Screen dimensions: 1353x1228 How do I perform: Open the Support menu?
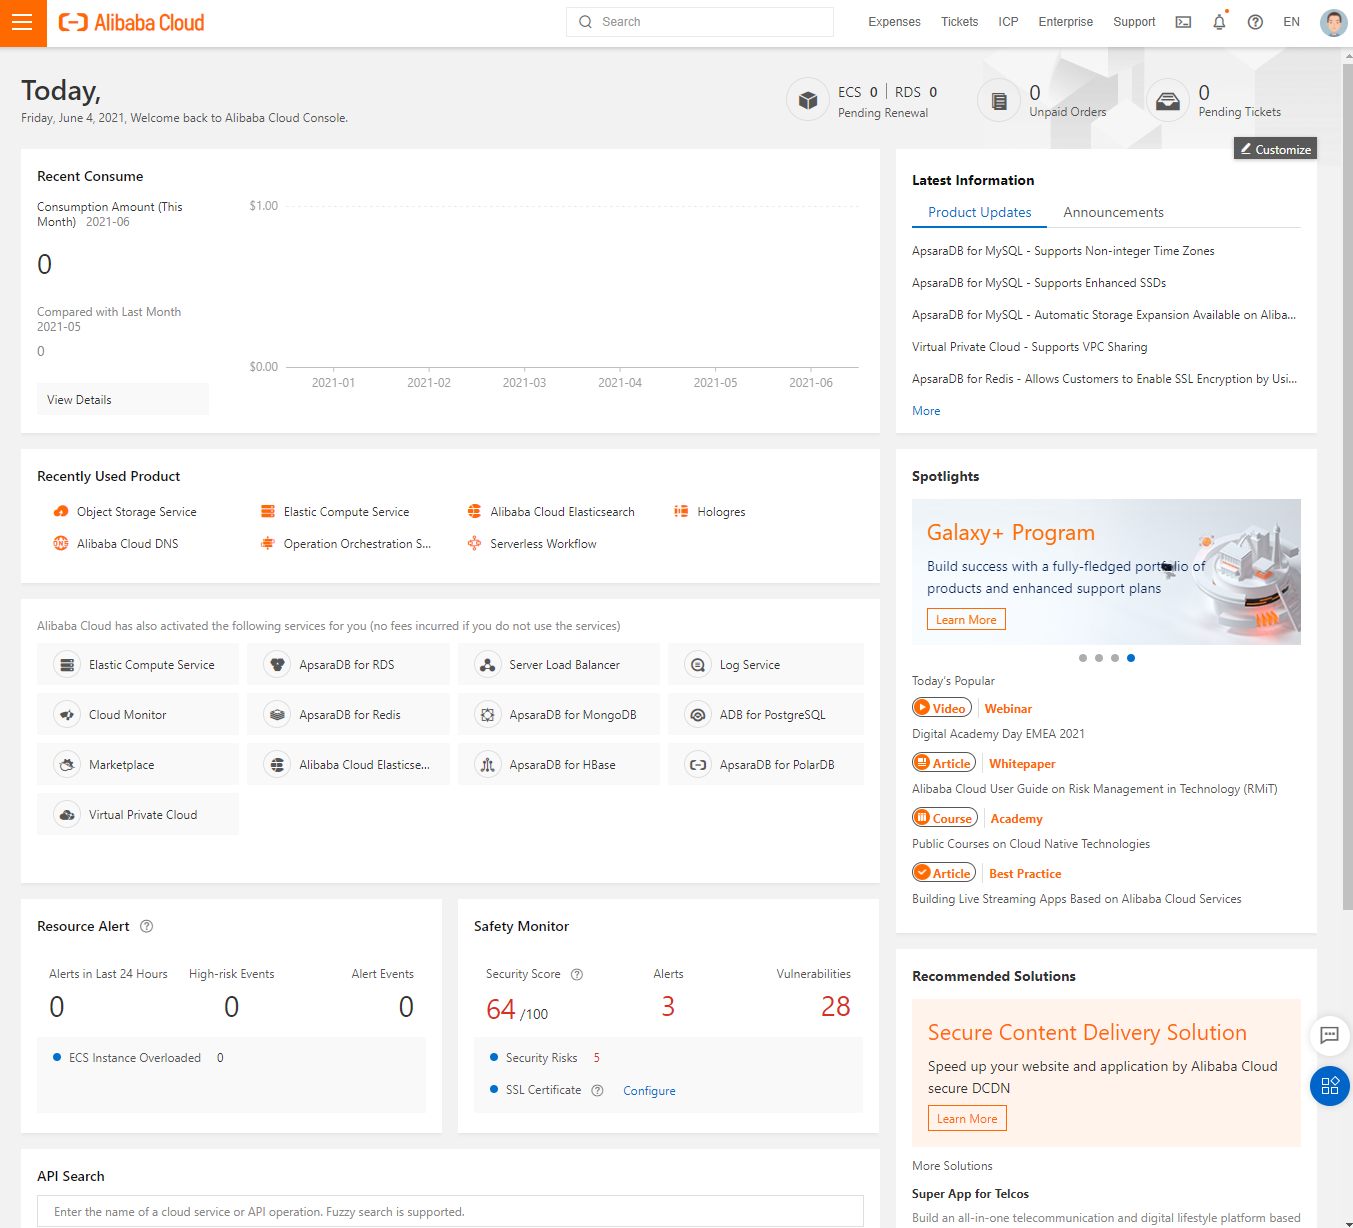pyautogui.click(x=1134, y=22)
